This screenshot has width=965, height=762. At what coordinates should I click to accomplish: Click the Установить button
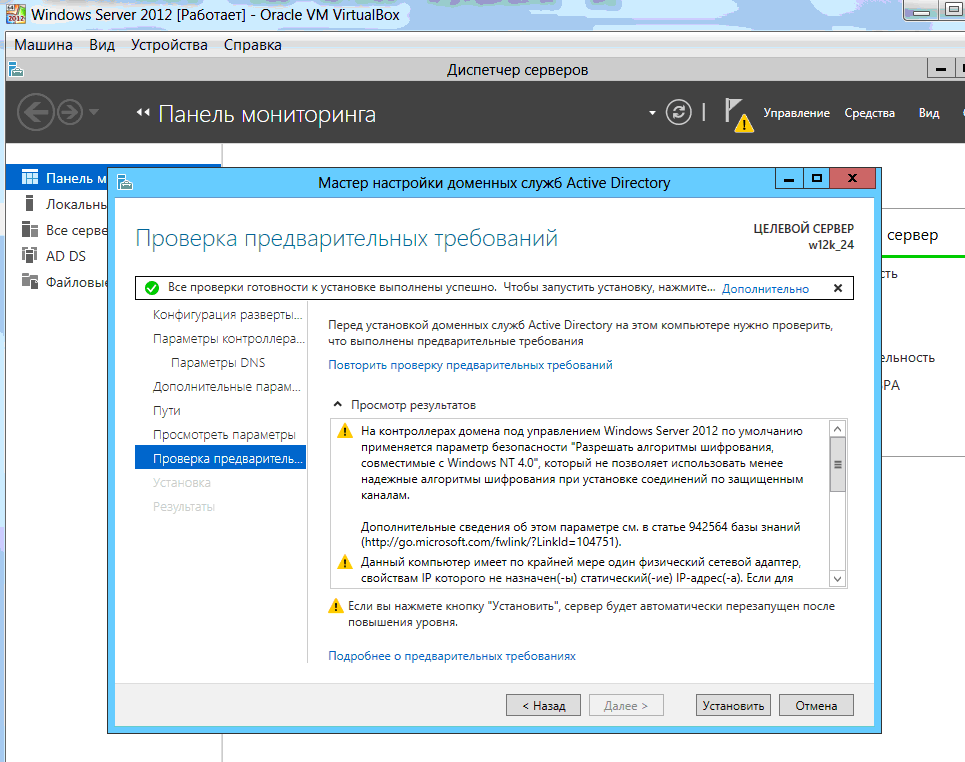(733, 705)
